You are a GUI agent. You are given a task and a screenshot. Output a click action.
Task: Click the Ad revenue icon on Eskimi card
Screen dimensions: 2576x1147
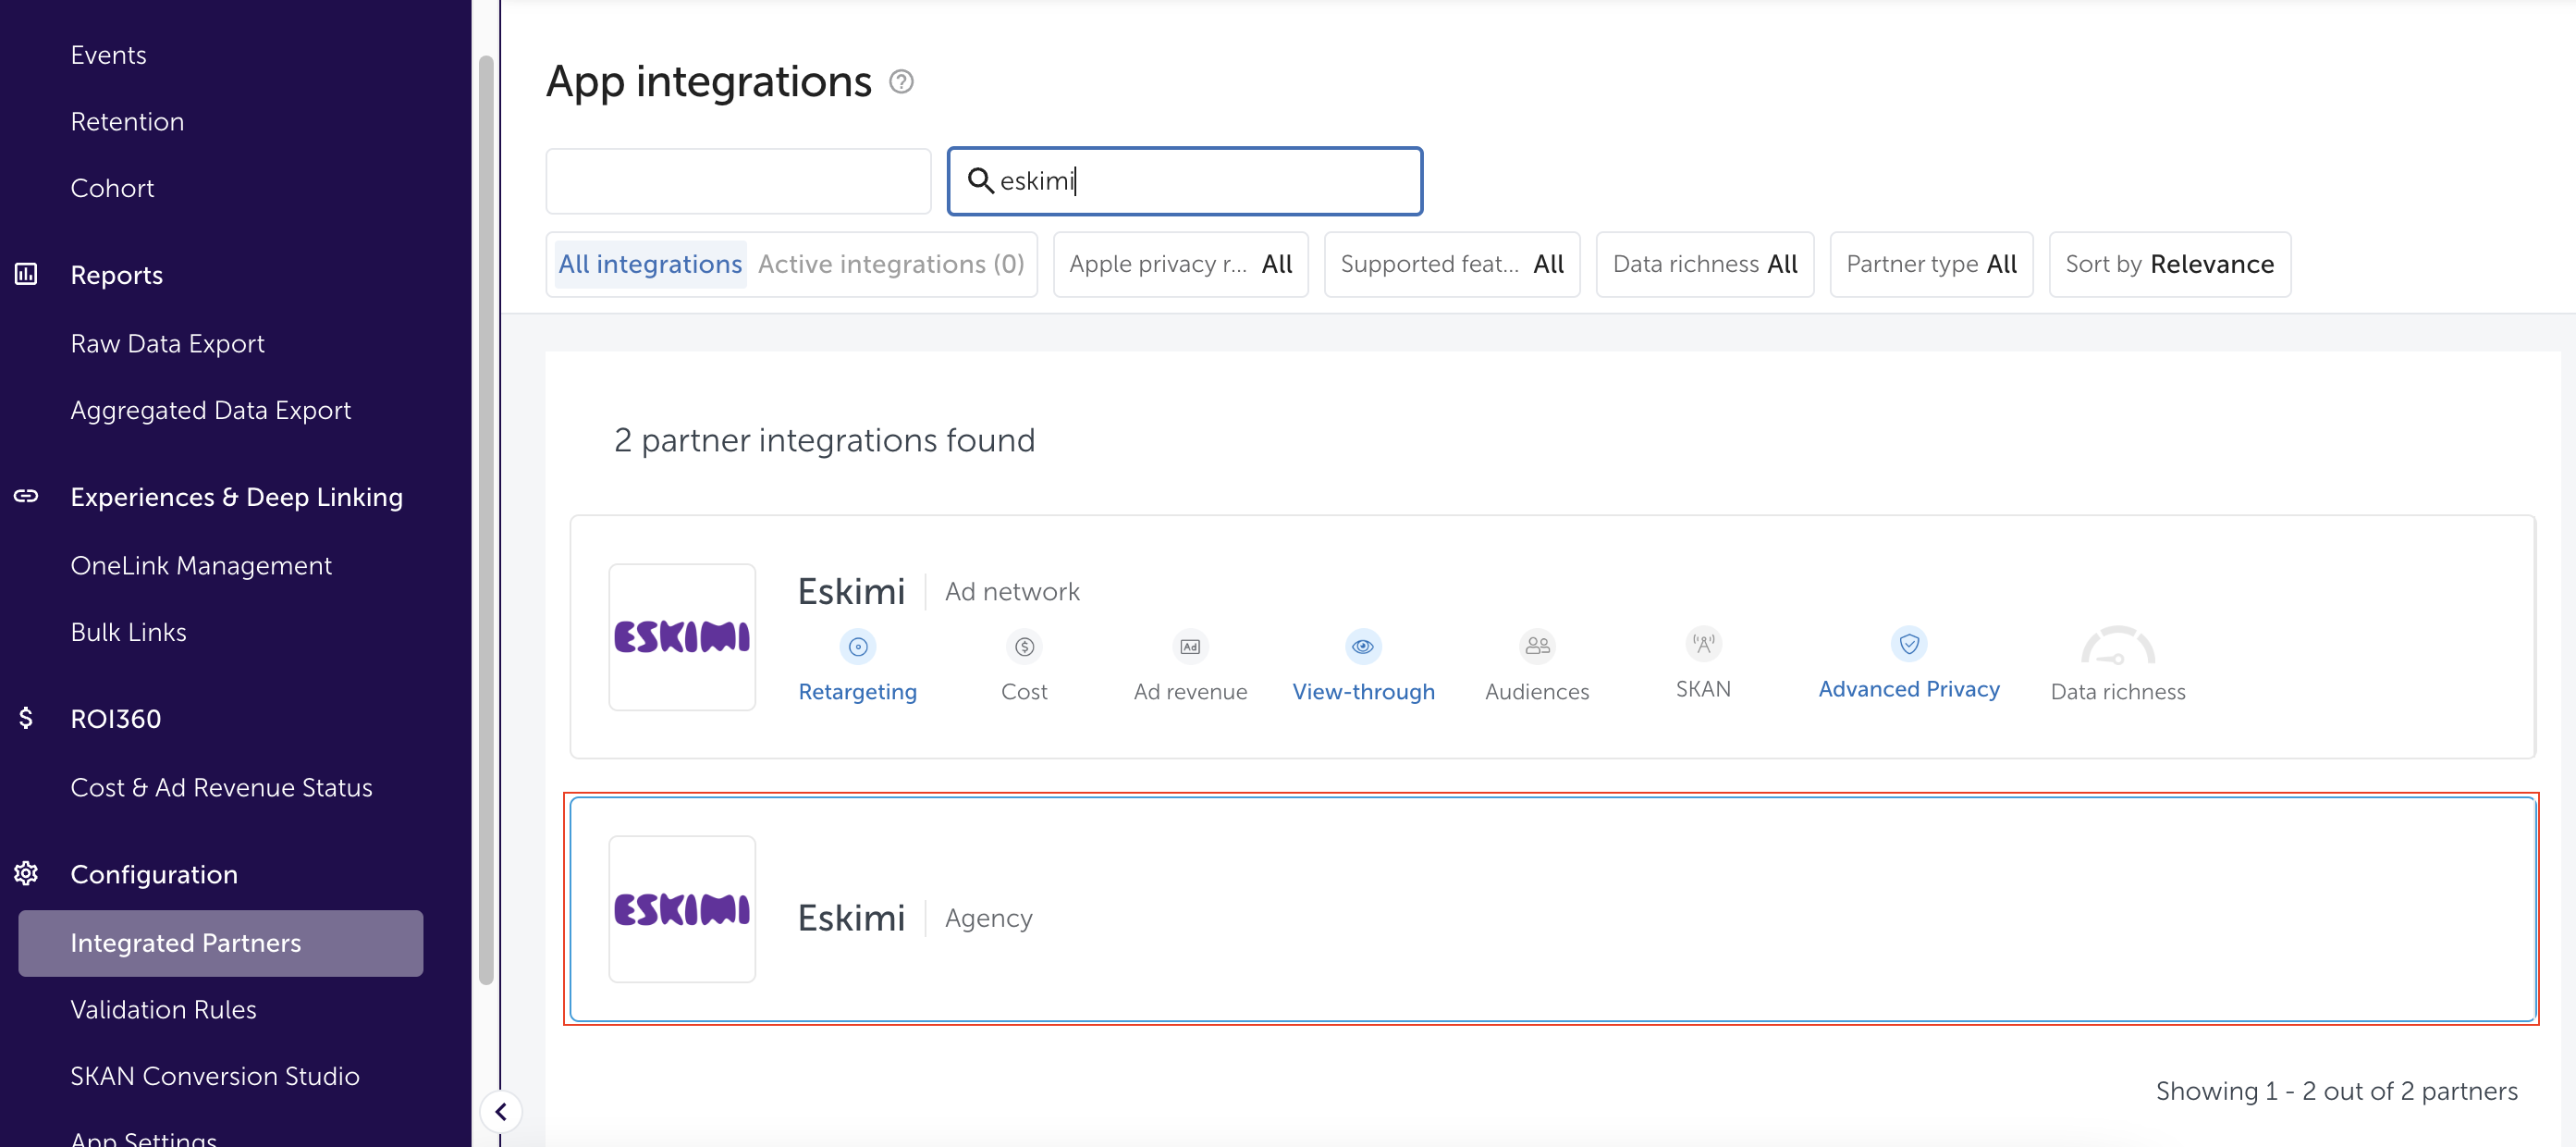[1190, 647]
